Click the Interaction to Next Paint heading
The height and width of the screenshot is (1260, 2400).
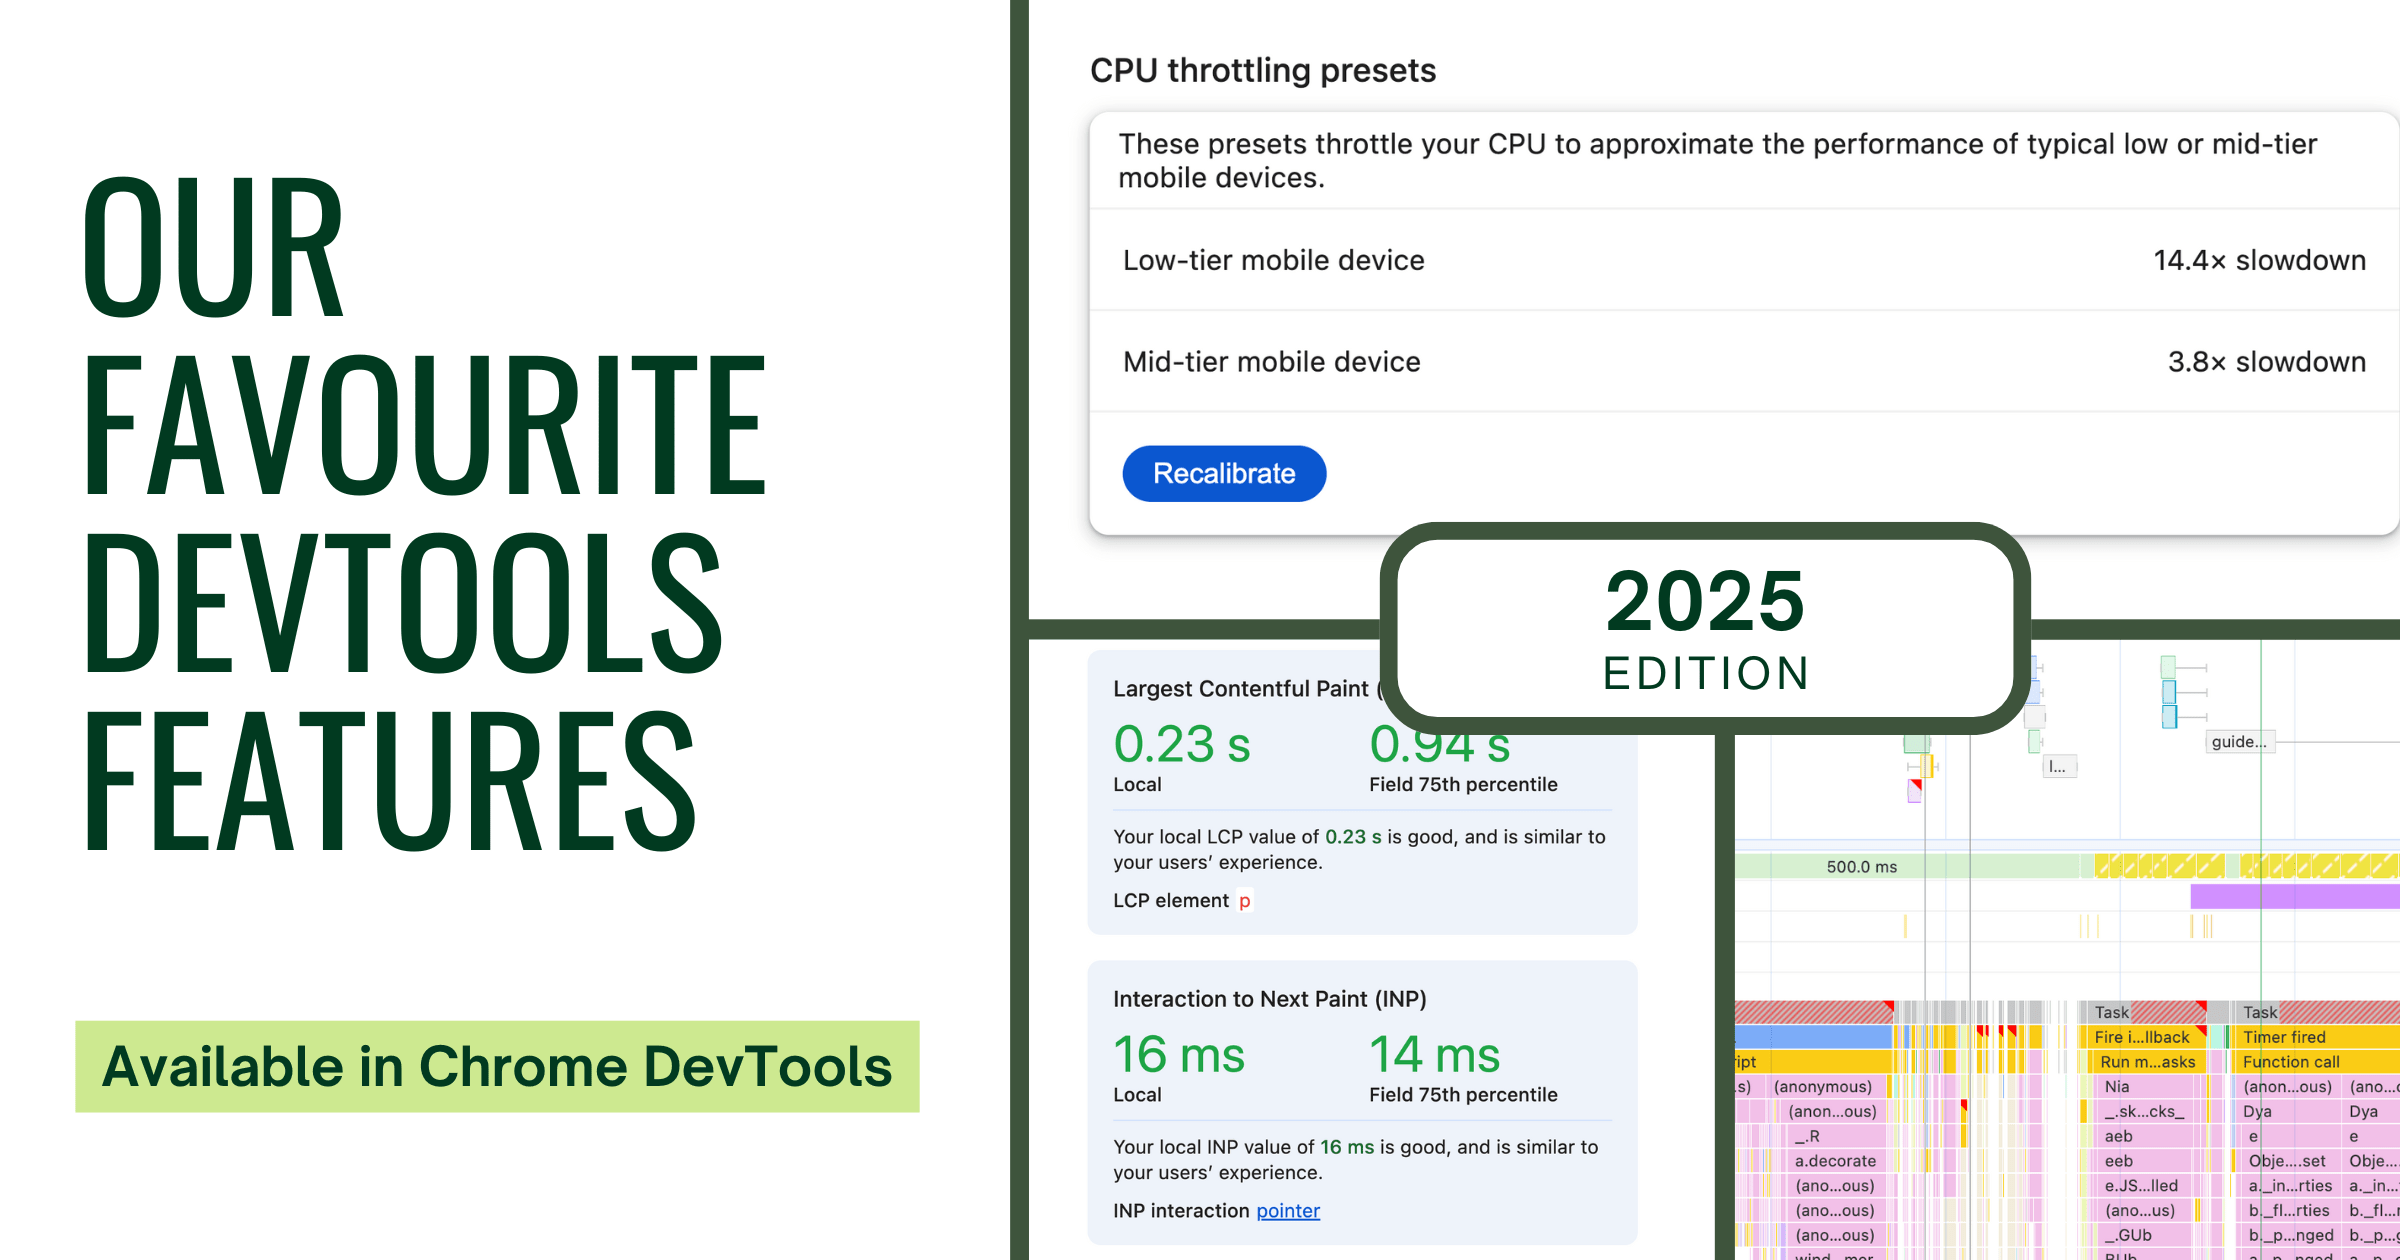[x=1270, y=999]
